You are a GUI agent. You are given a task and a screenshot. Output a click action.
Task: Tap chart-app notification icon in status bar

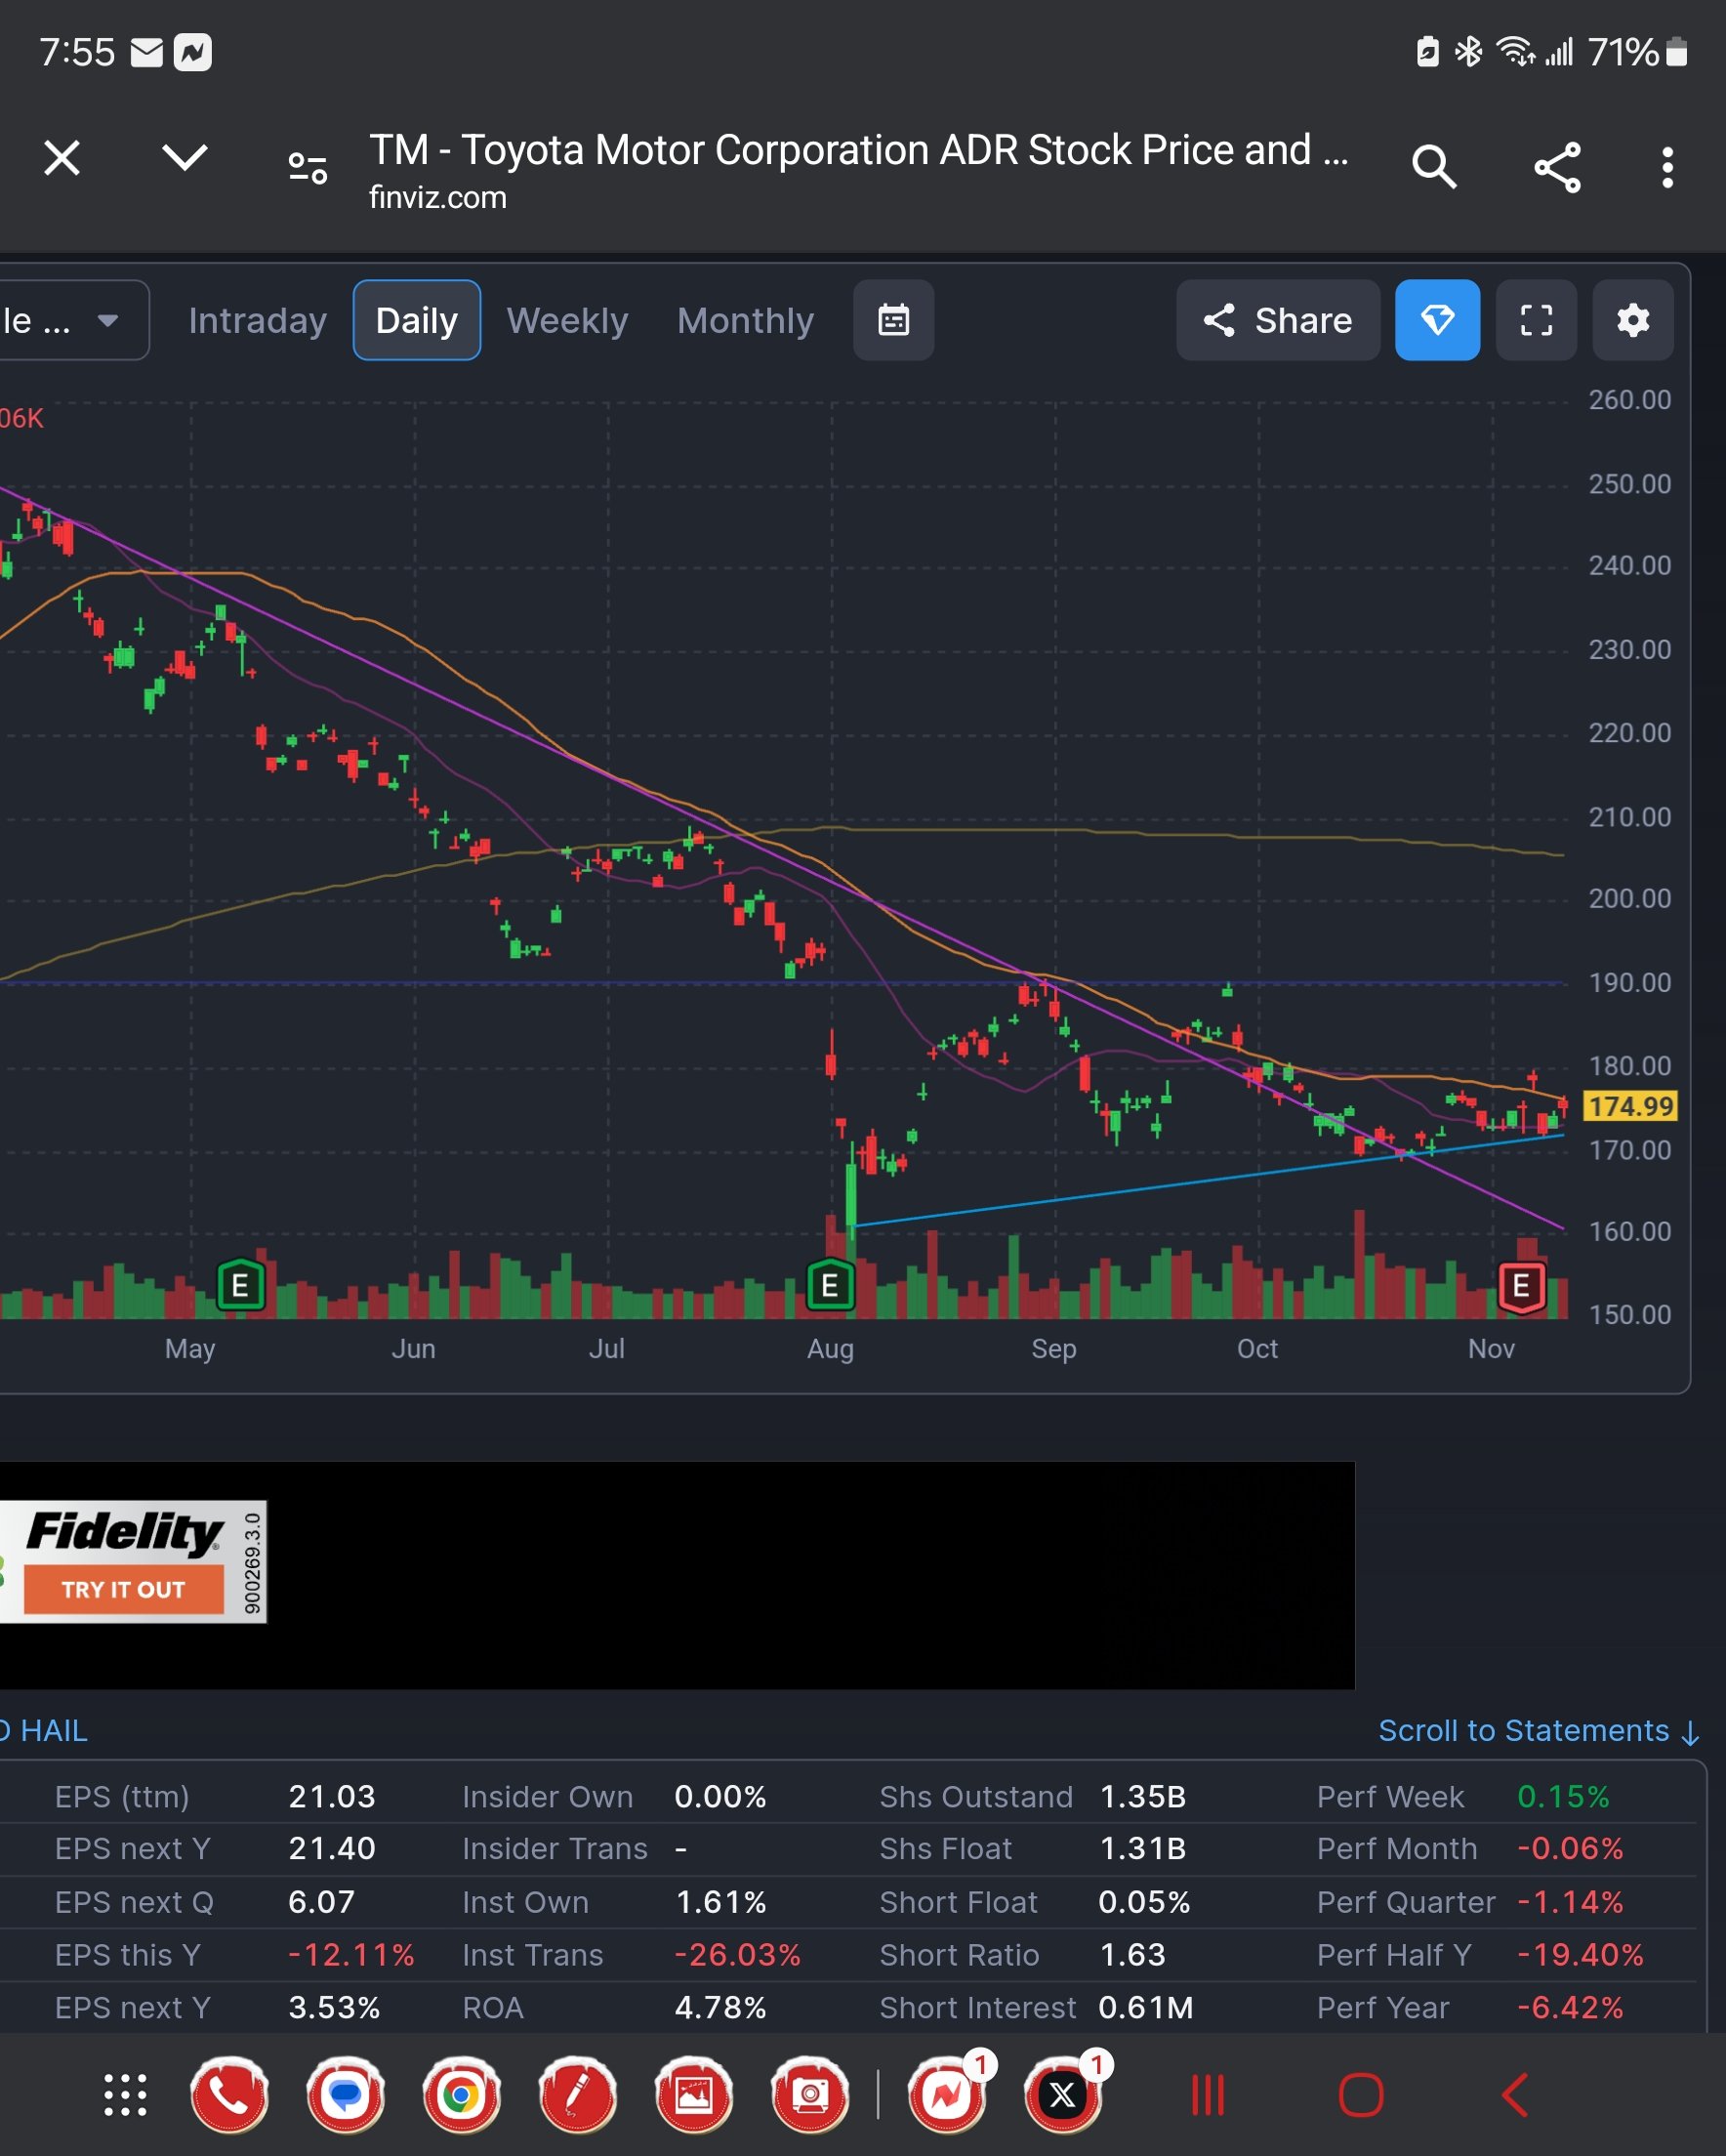[x=193, y=53]
